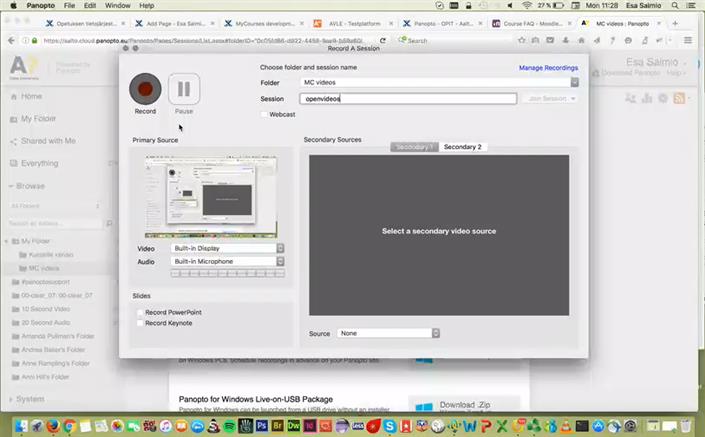Viewport: 705px width, 437px height.
Task: Click the Wi-Fi status icon
Action: [x=527, y=5]
